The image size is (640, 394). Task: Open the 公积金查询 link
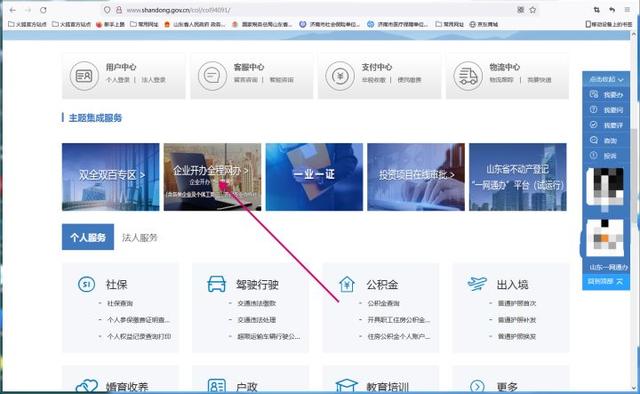pyautogui.click(x=384, y=303)
